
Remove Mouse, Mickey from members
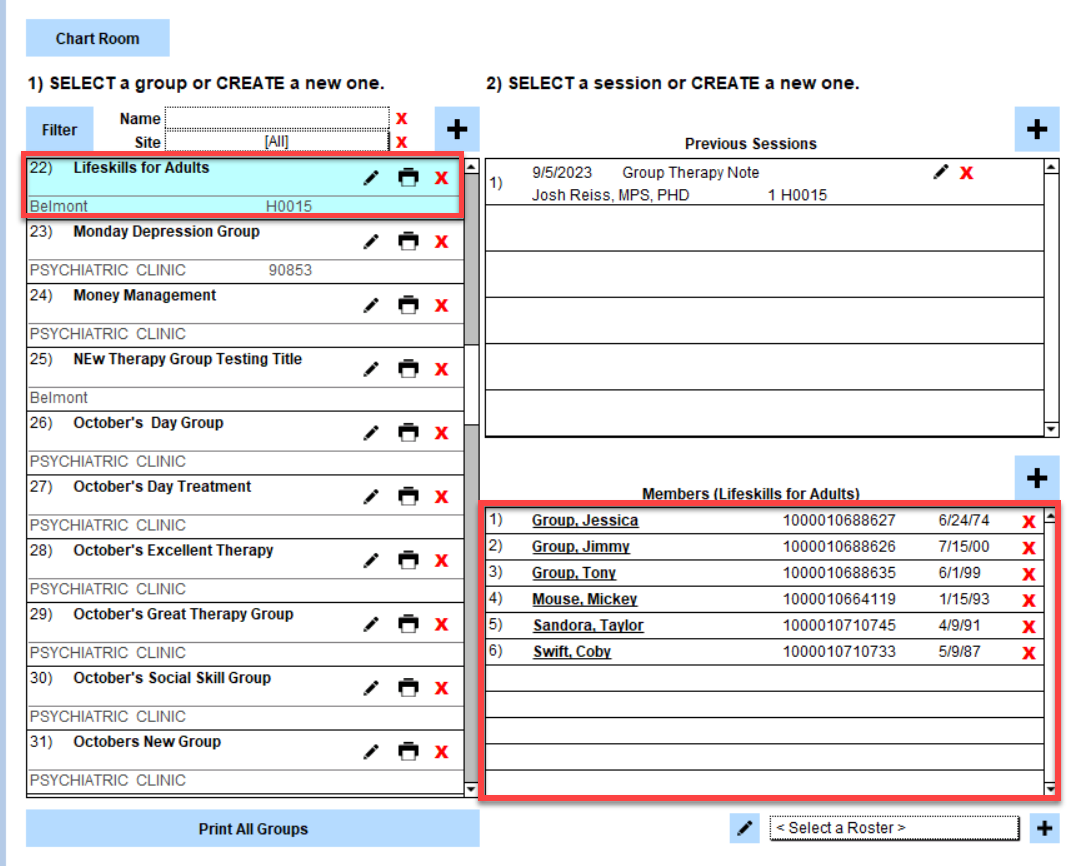[1028, 600]
